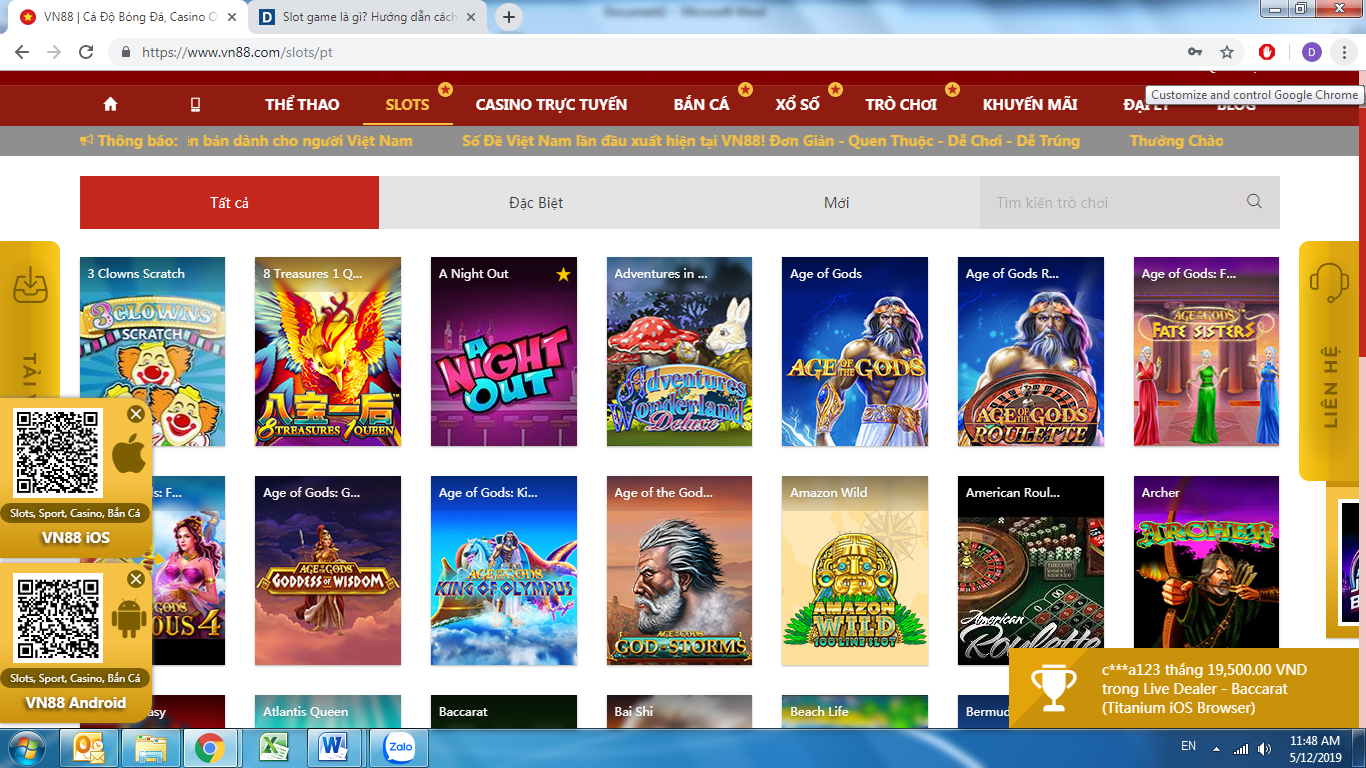The image size is (1366, 768).
Task: Open Age of Gods Goddess of Wisdom
Action: point(328,570)
